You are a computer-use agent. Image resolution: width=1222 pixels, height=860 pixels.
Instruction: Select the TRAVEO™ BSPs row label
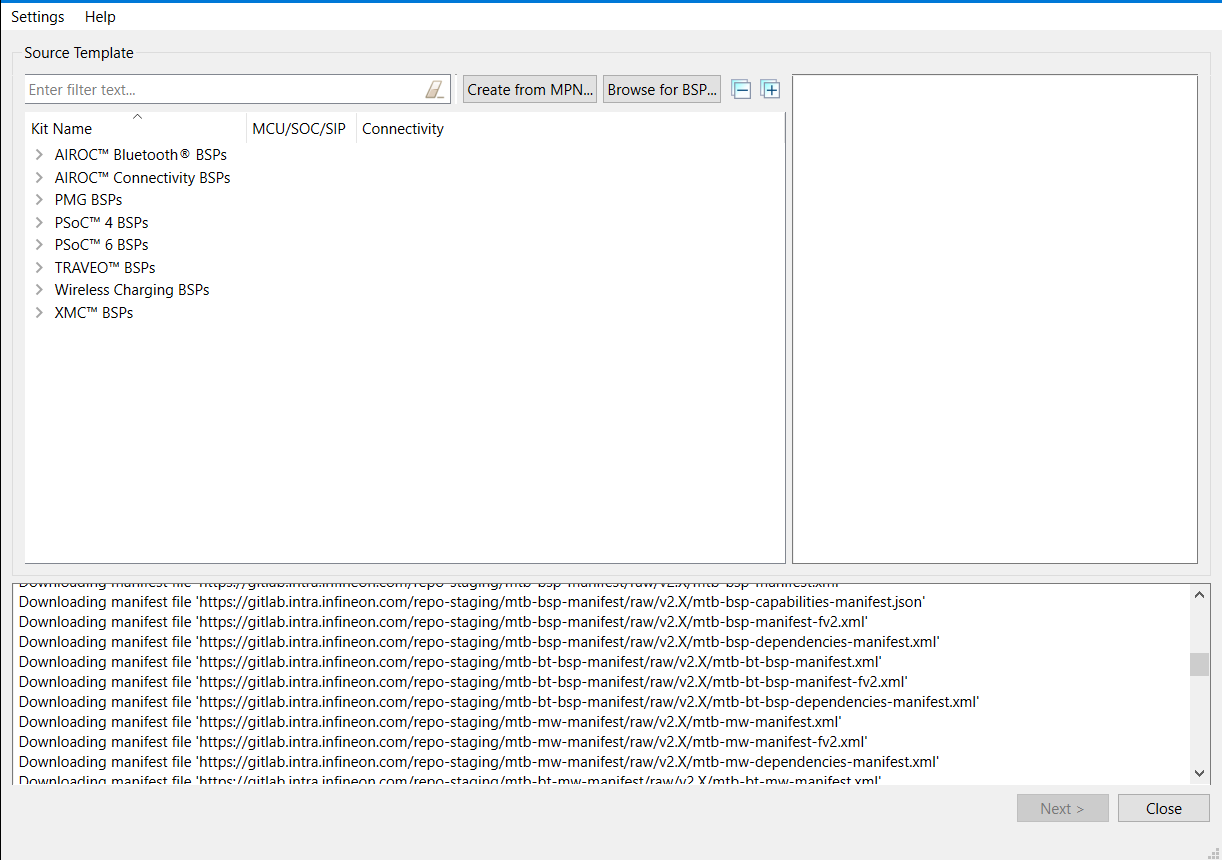(105, 268)
